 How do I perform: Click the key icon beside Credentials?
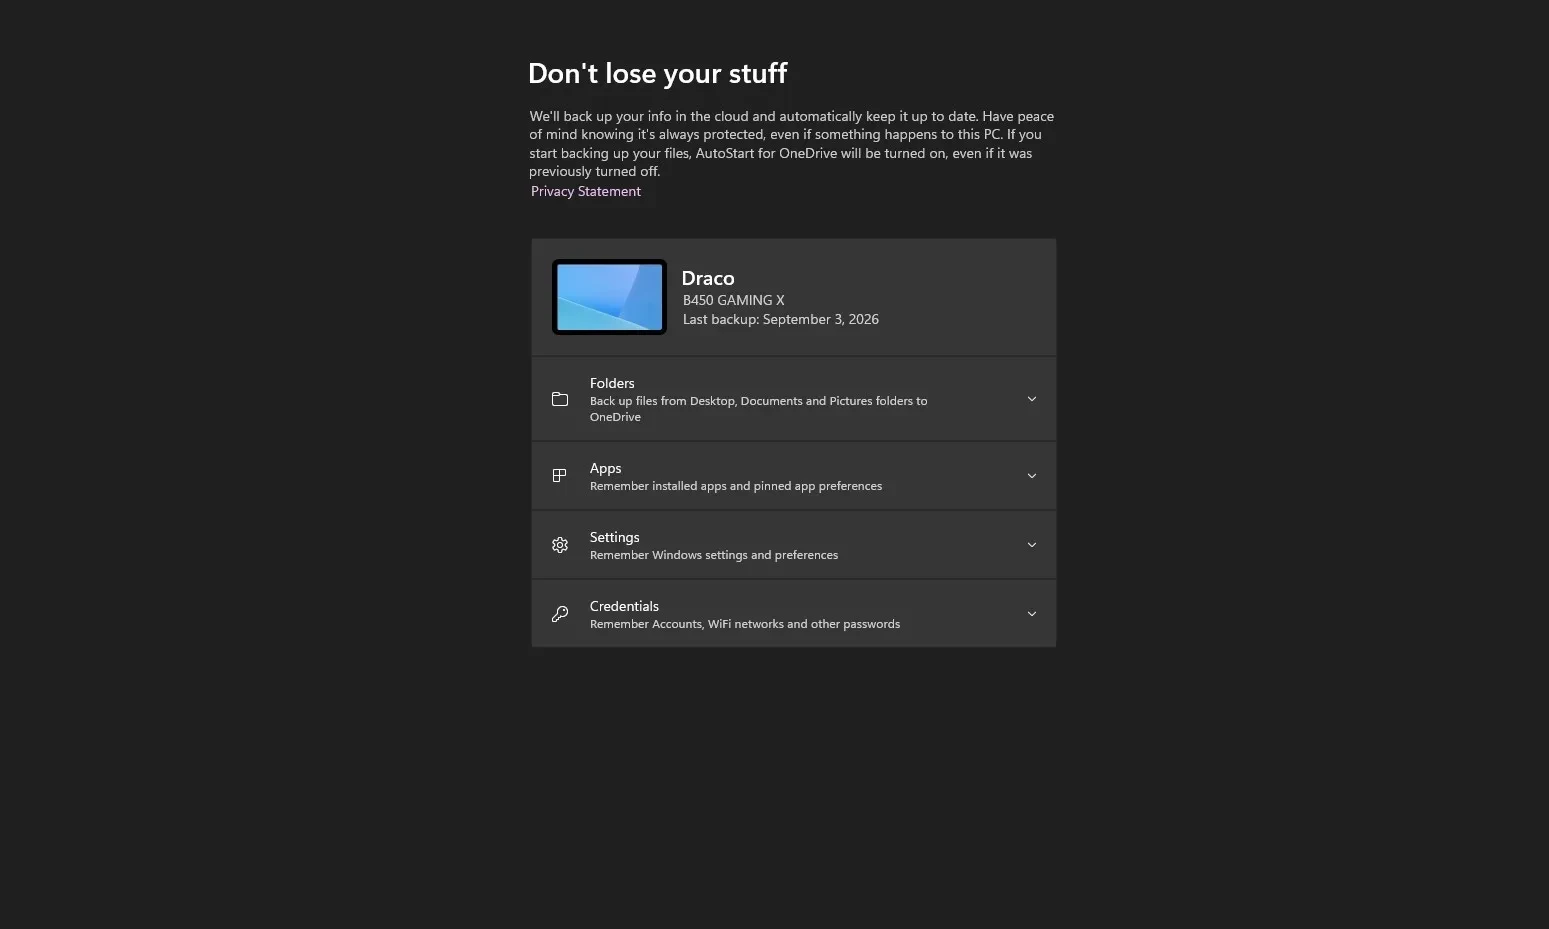pos(560,614)
